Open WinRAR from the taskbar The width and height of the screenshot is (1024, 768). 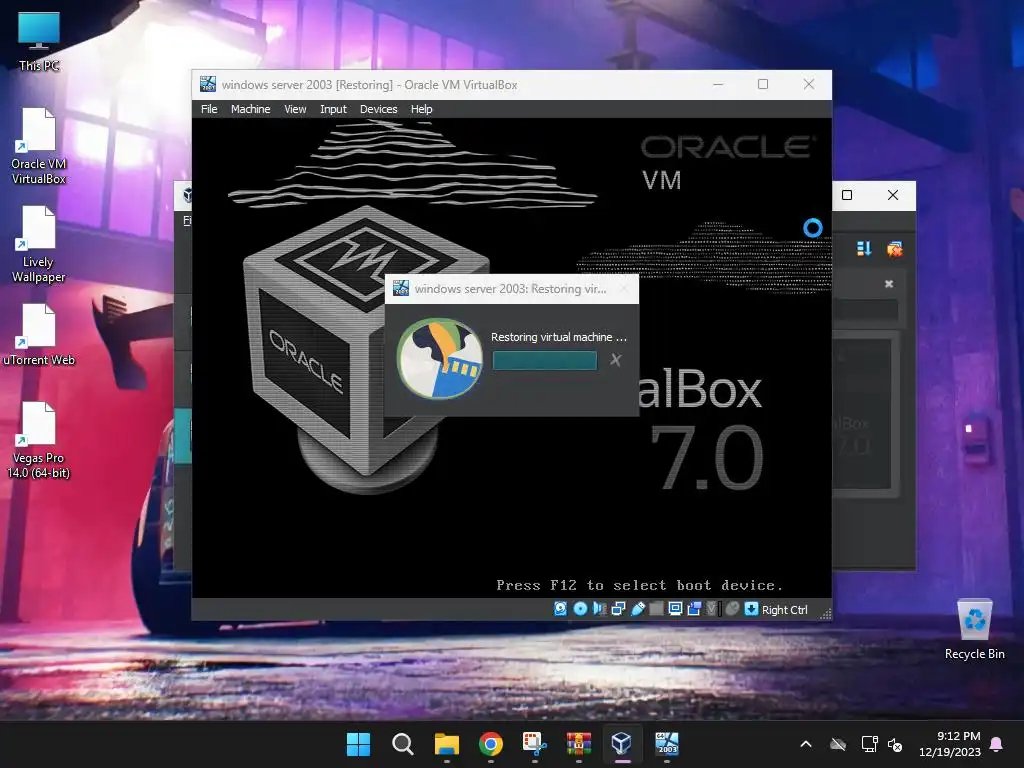click(579, 744)
